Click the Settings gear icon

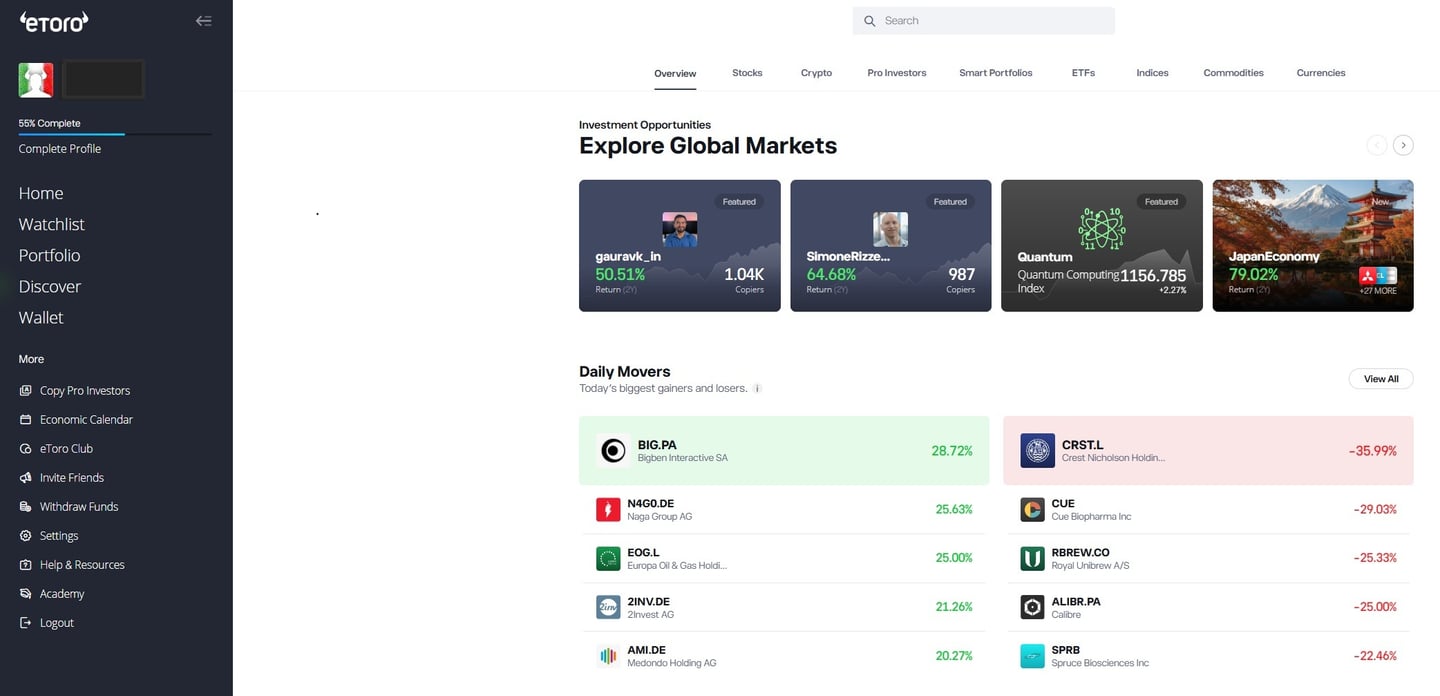click(x=26, y=536)
